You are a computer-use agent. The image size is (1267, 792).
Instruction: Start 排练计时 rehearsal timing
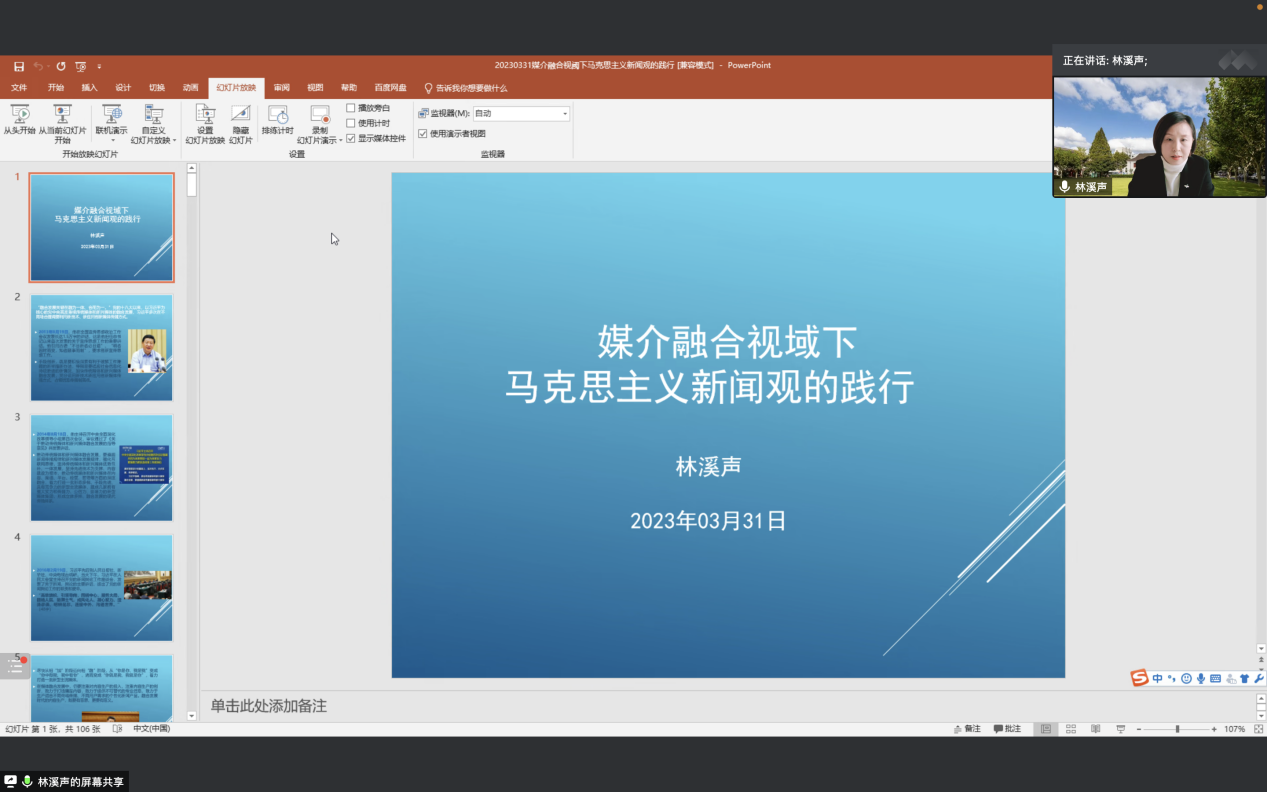pos(277,115)
